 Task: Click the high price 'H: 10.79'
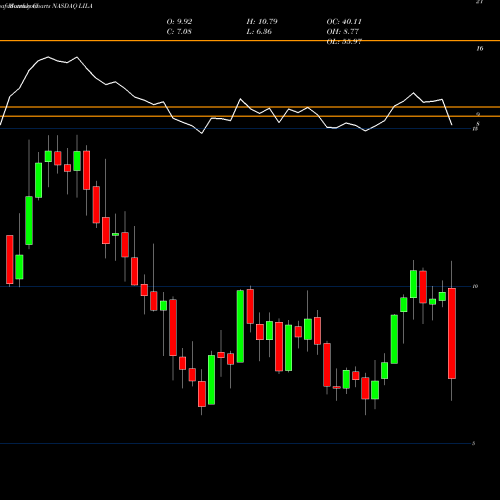(262, 22)
